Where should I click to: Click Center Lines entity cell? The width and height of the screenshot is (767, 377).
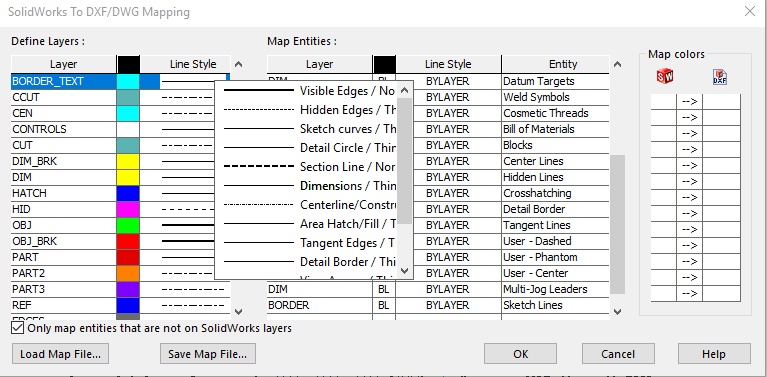pyautogui.click(x=555, y=161)
